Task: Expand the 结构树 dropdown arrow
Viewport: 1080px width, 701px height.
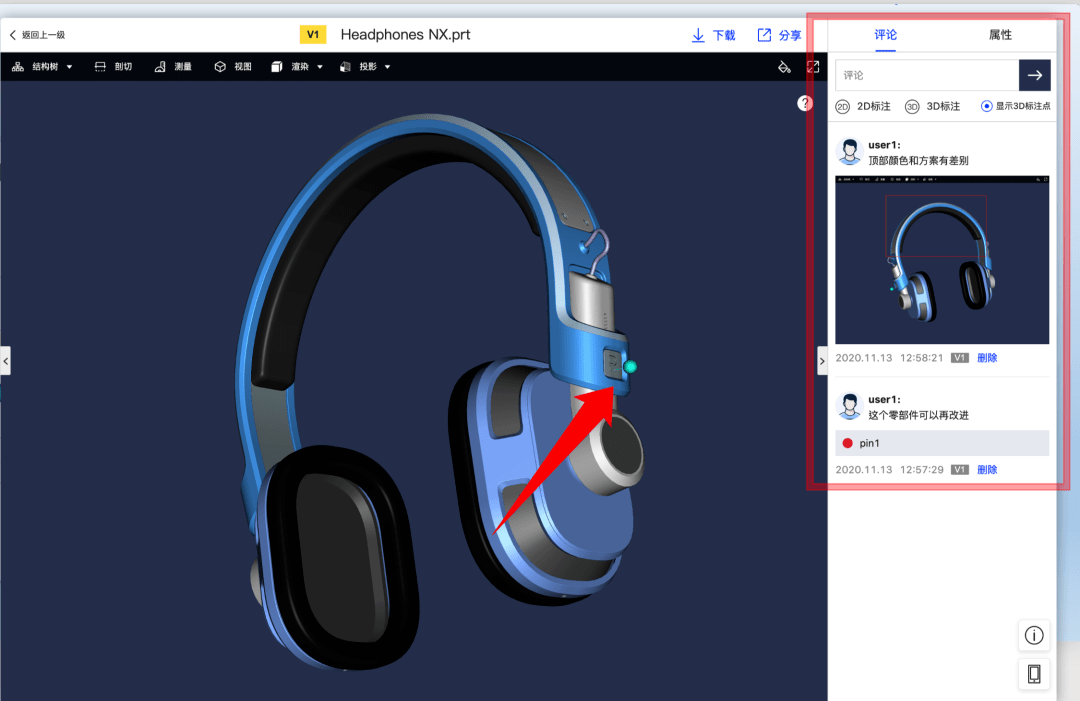Action: click(x=69, y=67)
